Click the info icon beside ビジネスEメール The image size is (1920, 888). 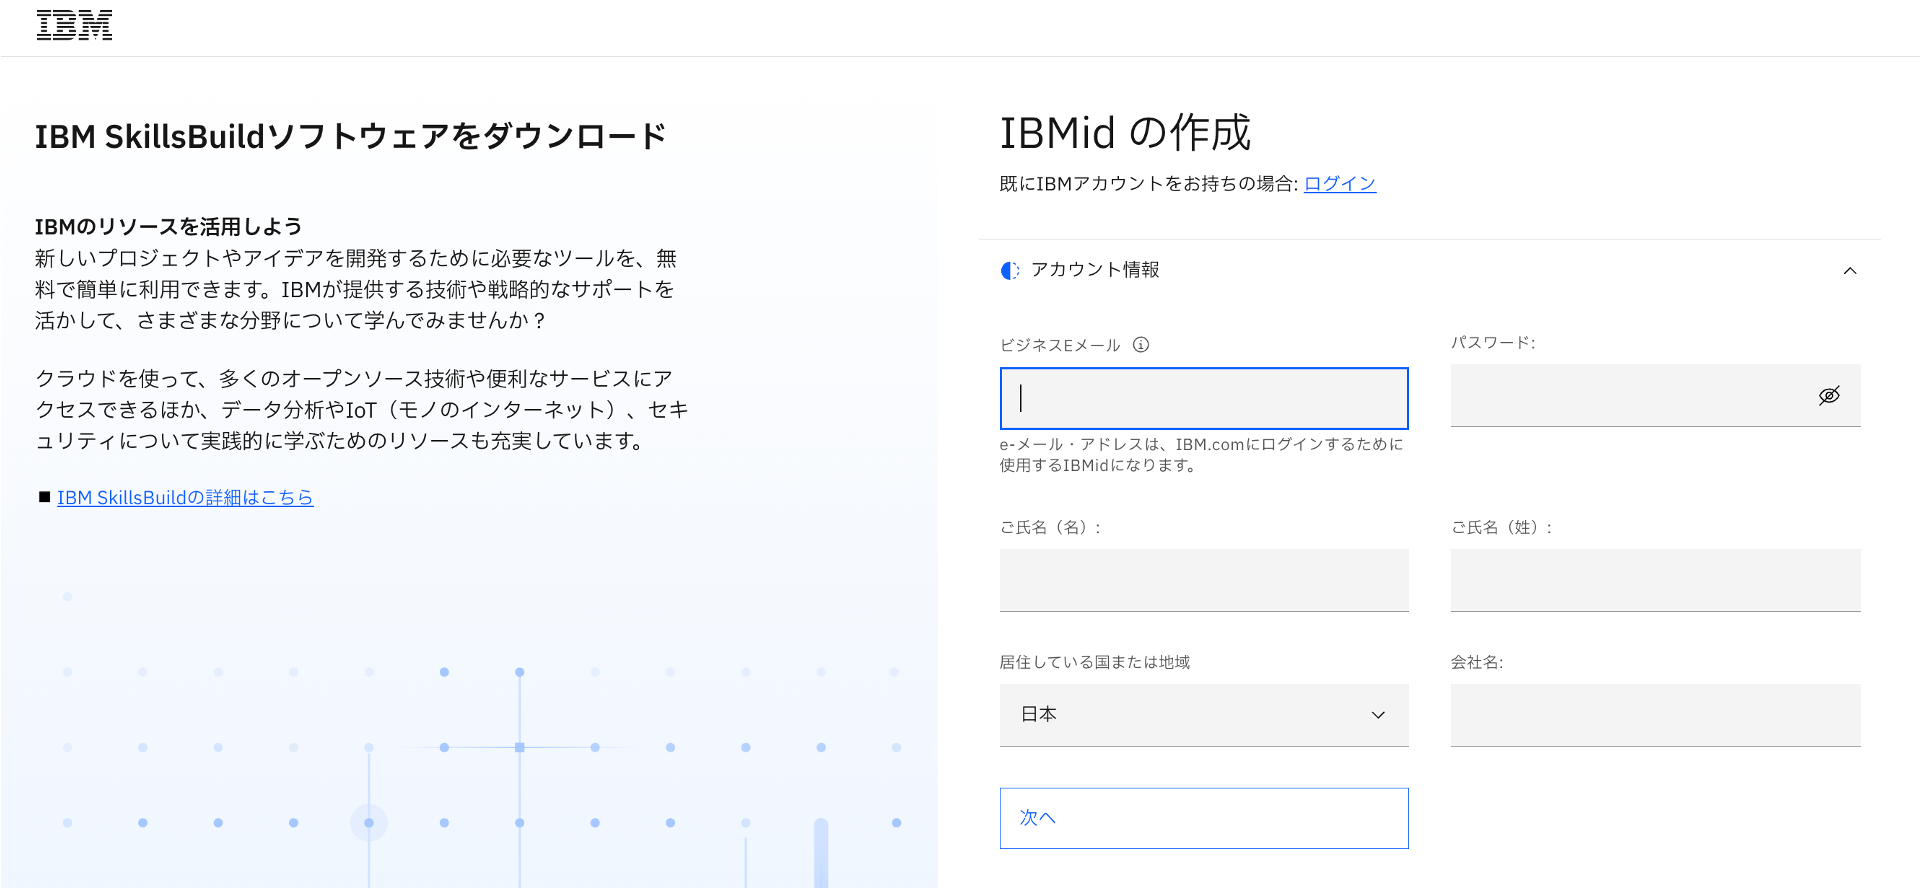point(1141,345)
